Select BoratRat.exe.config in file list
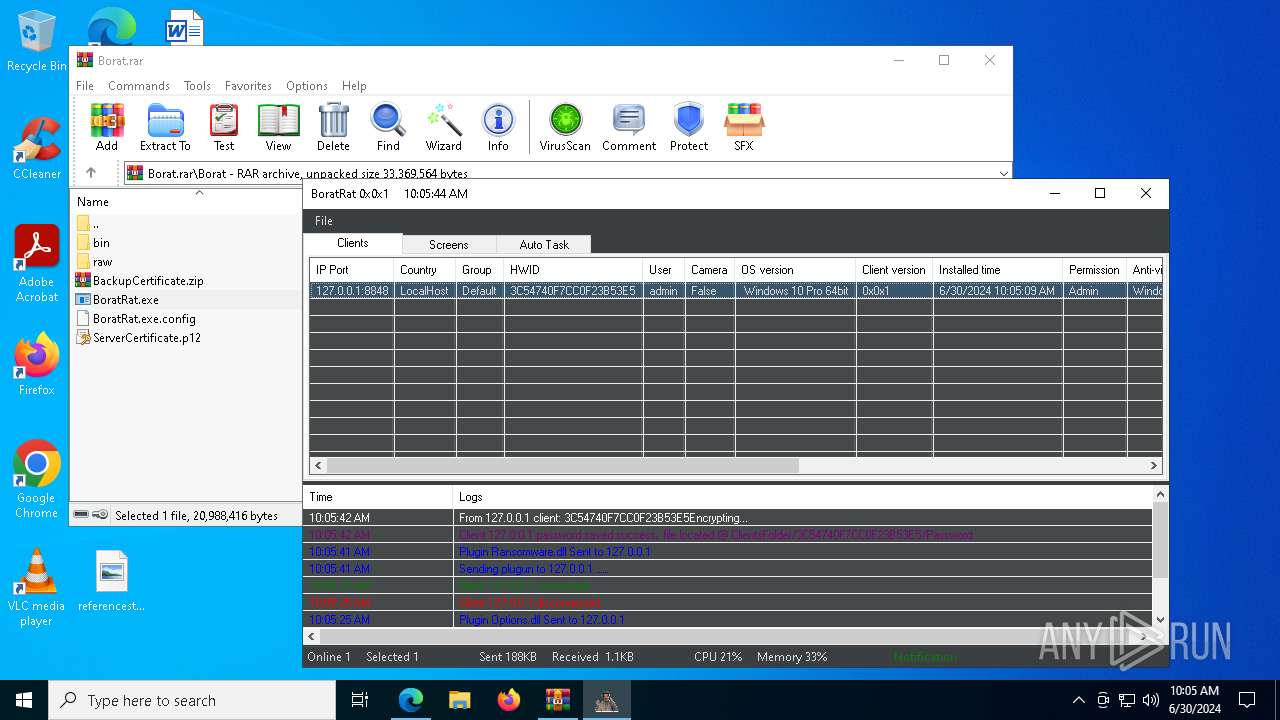The height and width of the screenshot is (720, 1280). 144,319
